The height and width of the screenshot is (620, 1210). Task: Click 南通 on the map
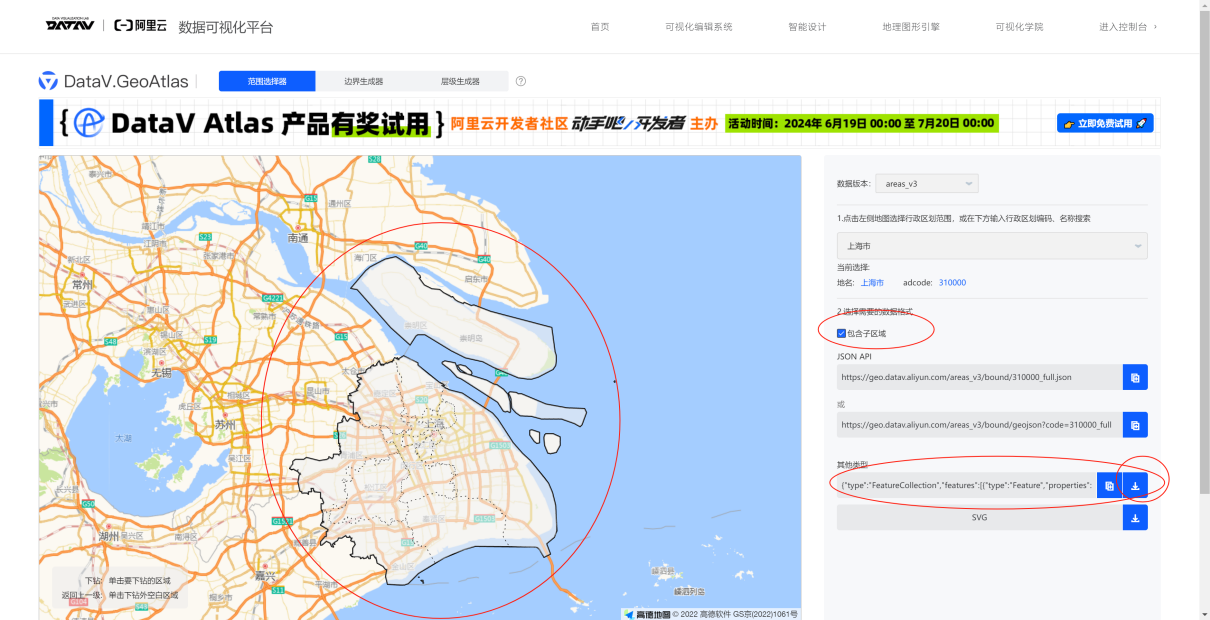(x=298, y=238)
